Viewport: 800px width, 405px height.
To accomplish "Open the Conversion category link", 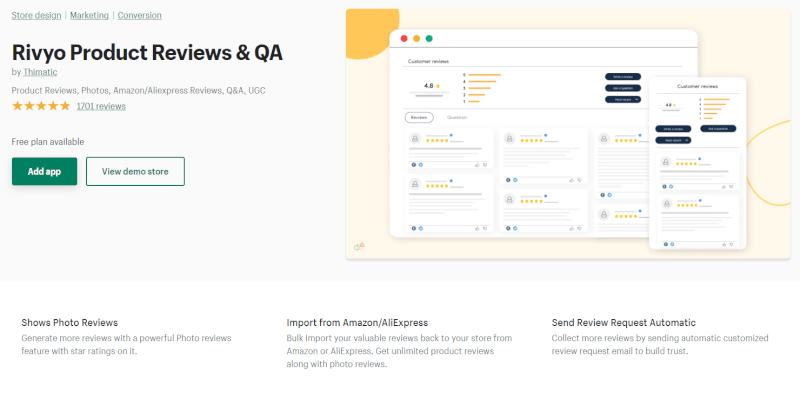I will (x=139, y=15).
